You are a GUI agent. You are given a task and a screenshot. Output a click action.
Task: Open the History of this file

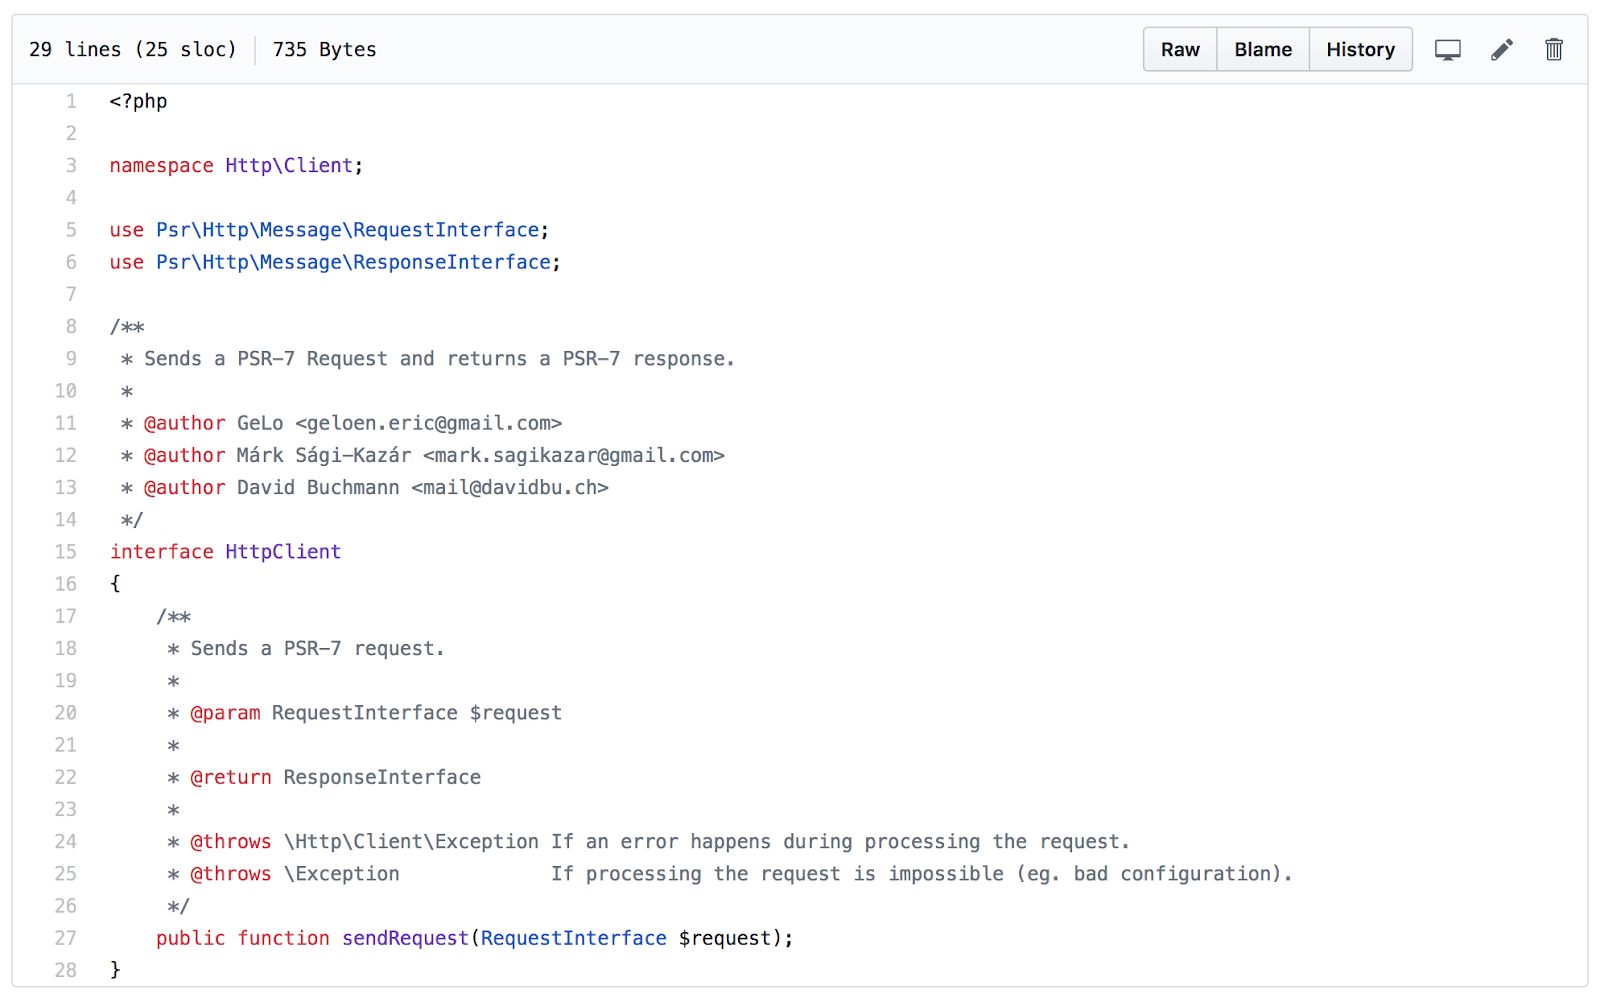(x=1360, y=48)
